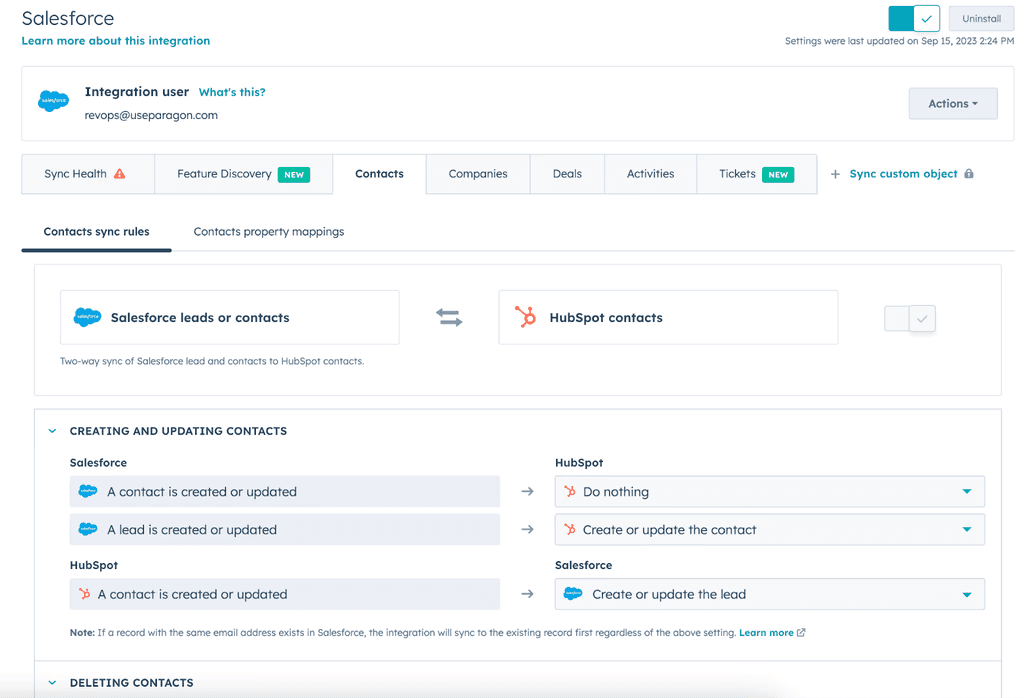Open the Create or update the contact dropdown
Screen dimensions: 1024x698
[769, 530]
